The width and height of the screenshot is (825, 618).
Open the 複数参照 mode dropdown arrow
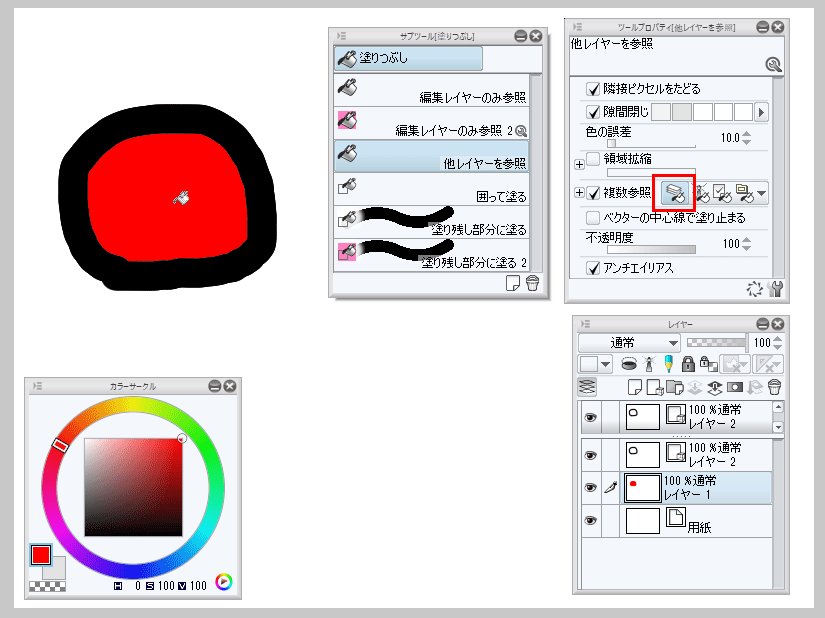coord(760,193)
